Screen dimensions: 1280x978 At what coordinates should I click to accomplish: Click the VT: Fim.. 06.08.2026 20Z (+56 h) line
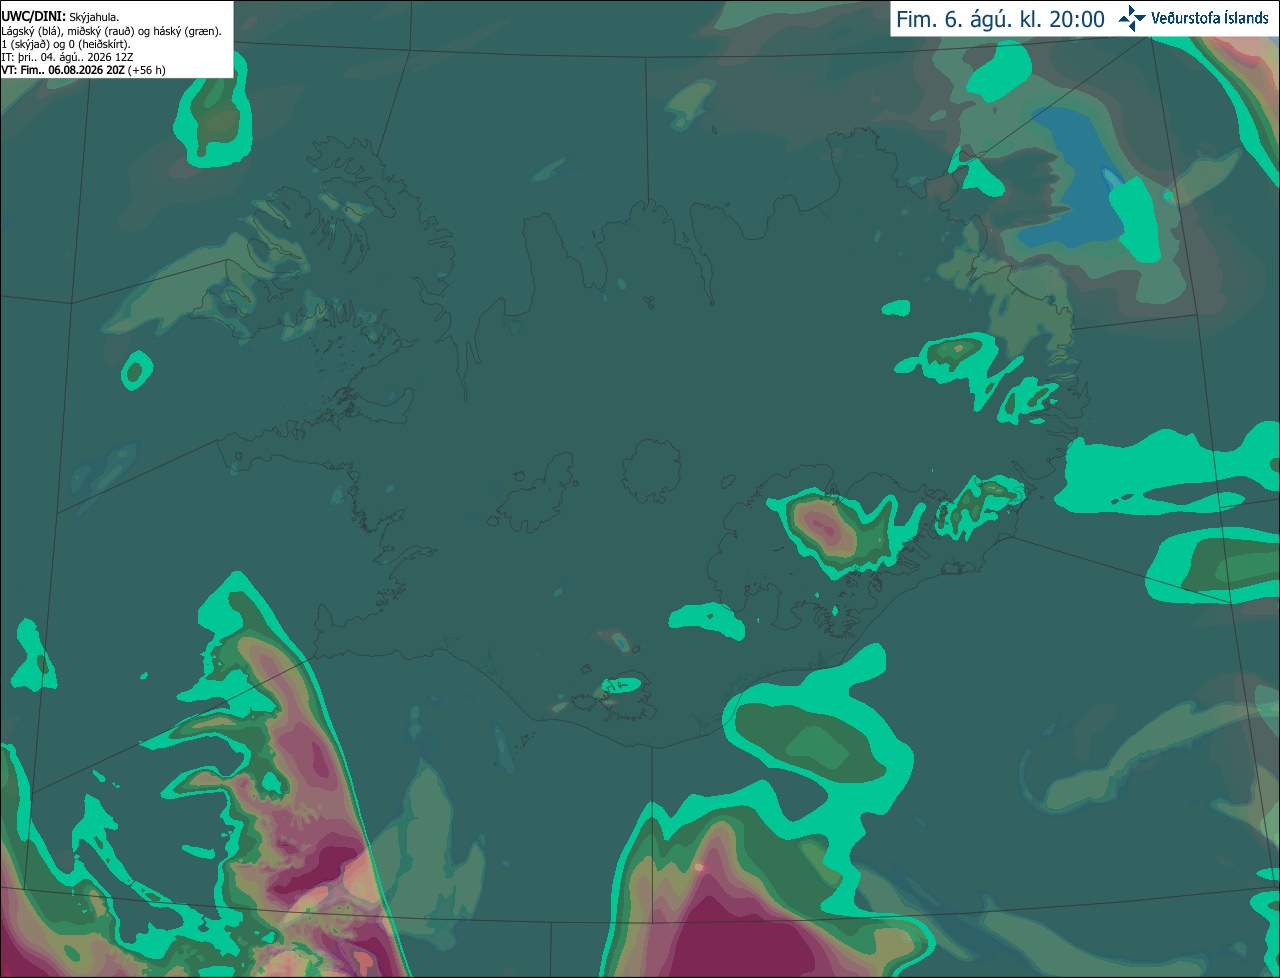(x=84, y=70)
